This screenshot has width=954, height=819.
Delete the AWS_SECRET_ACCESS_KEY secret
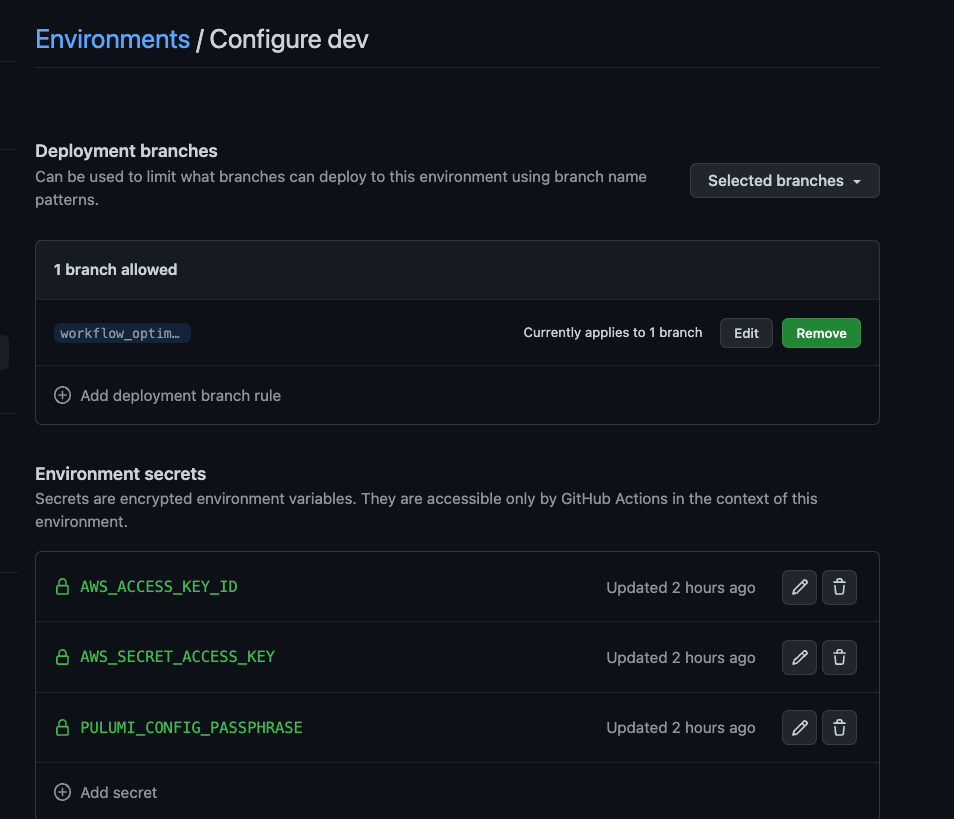[x=839, y=657]
